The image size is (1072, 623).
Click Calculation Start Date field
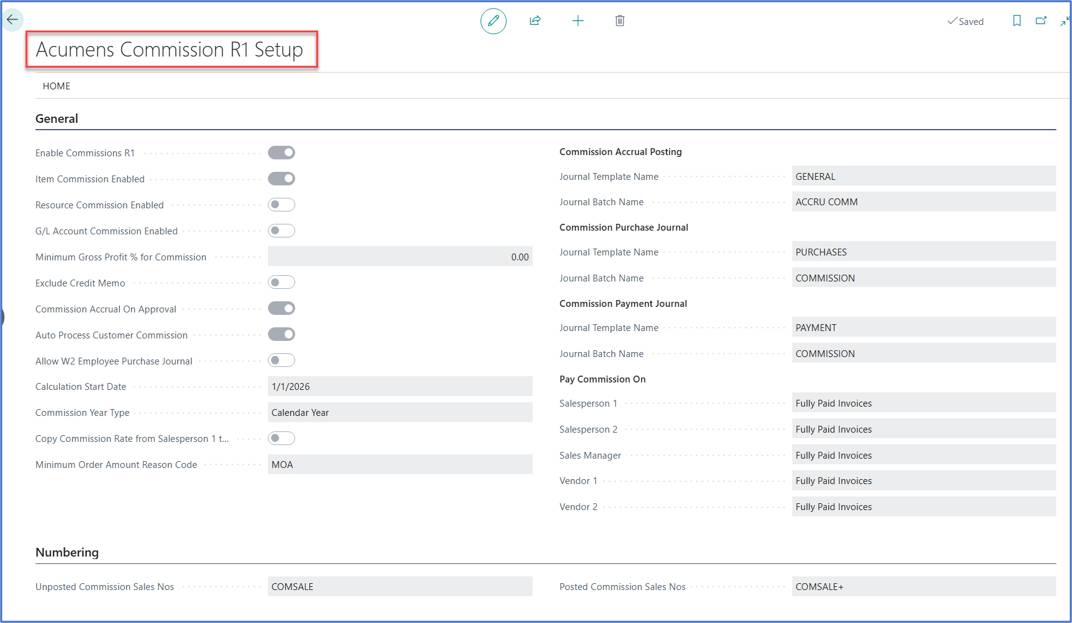pos(400,386)
